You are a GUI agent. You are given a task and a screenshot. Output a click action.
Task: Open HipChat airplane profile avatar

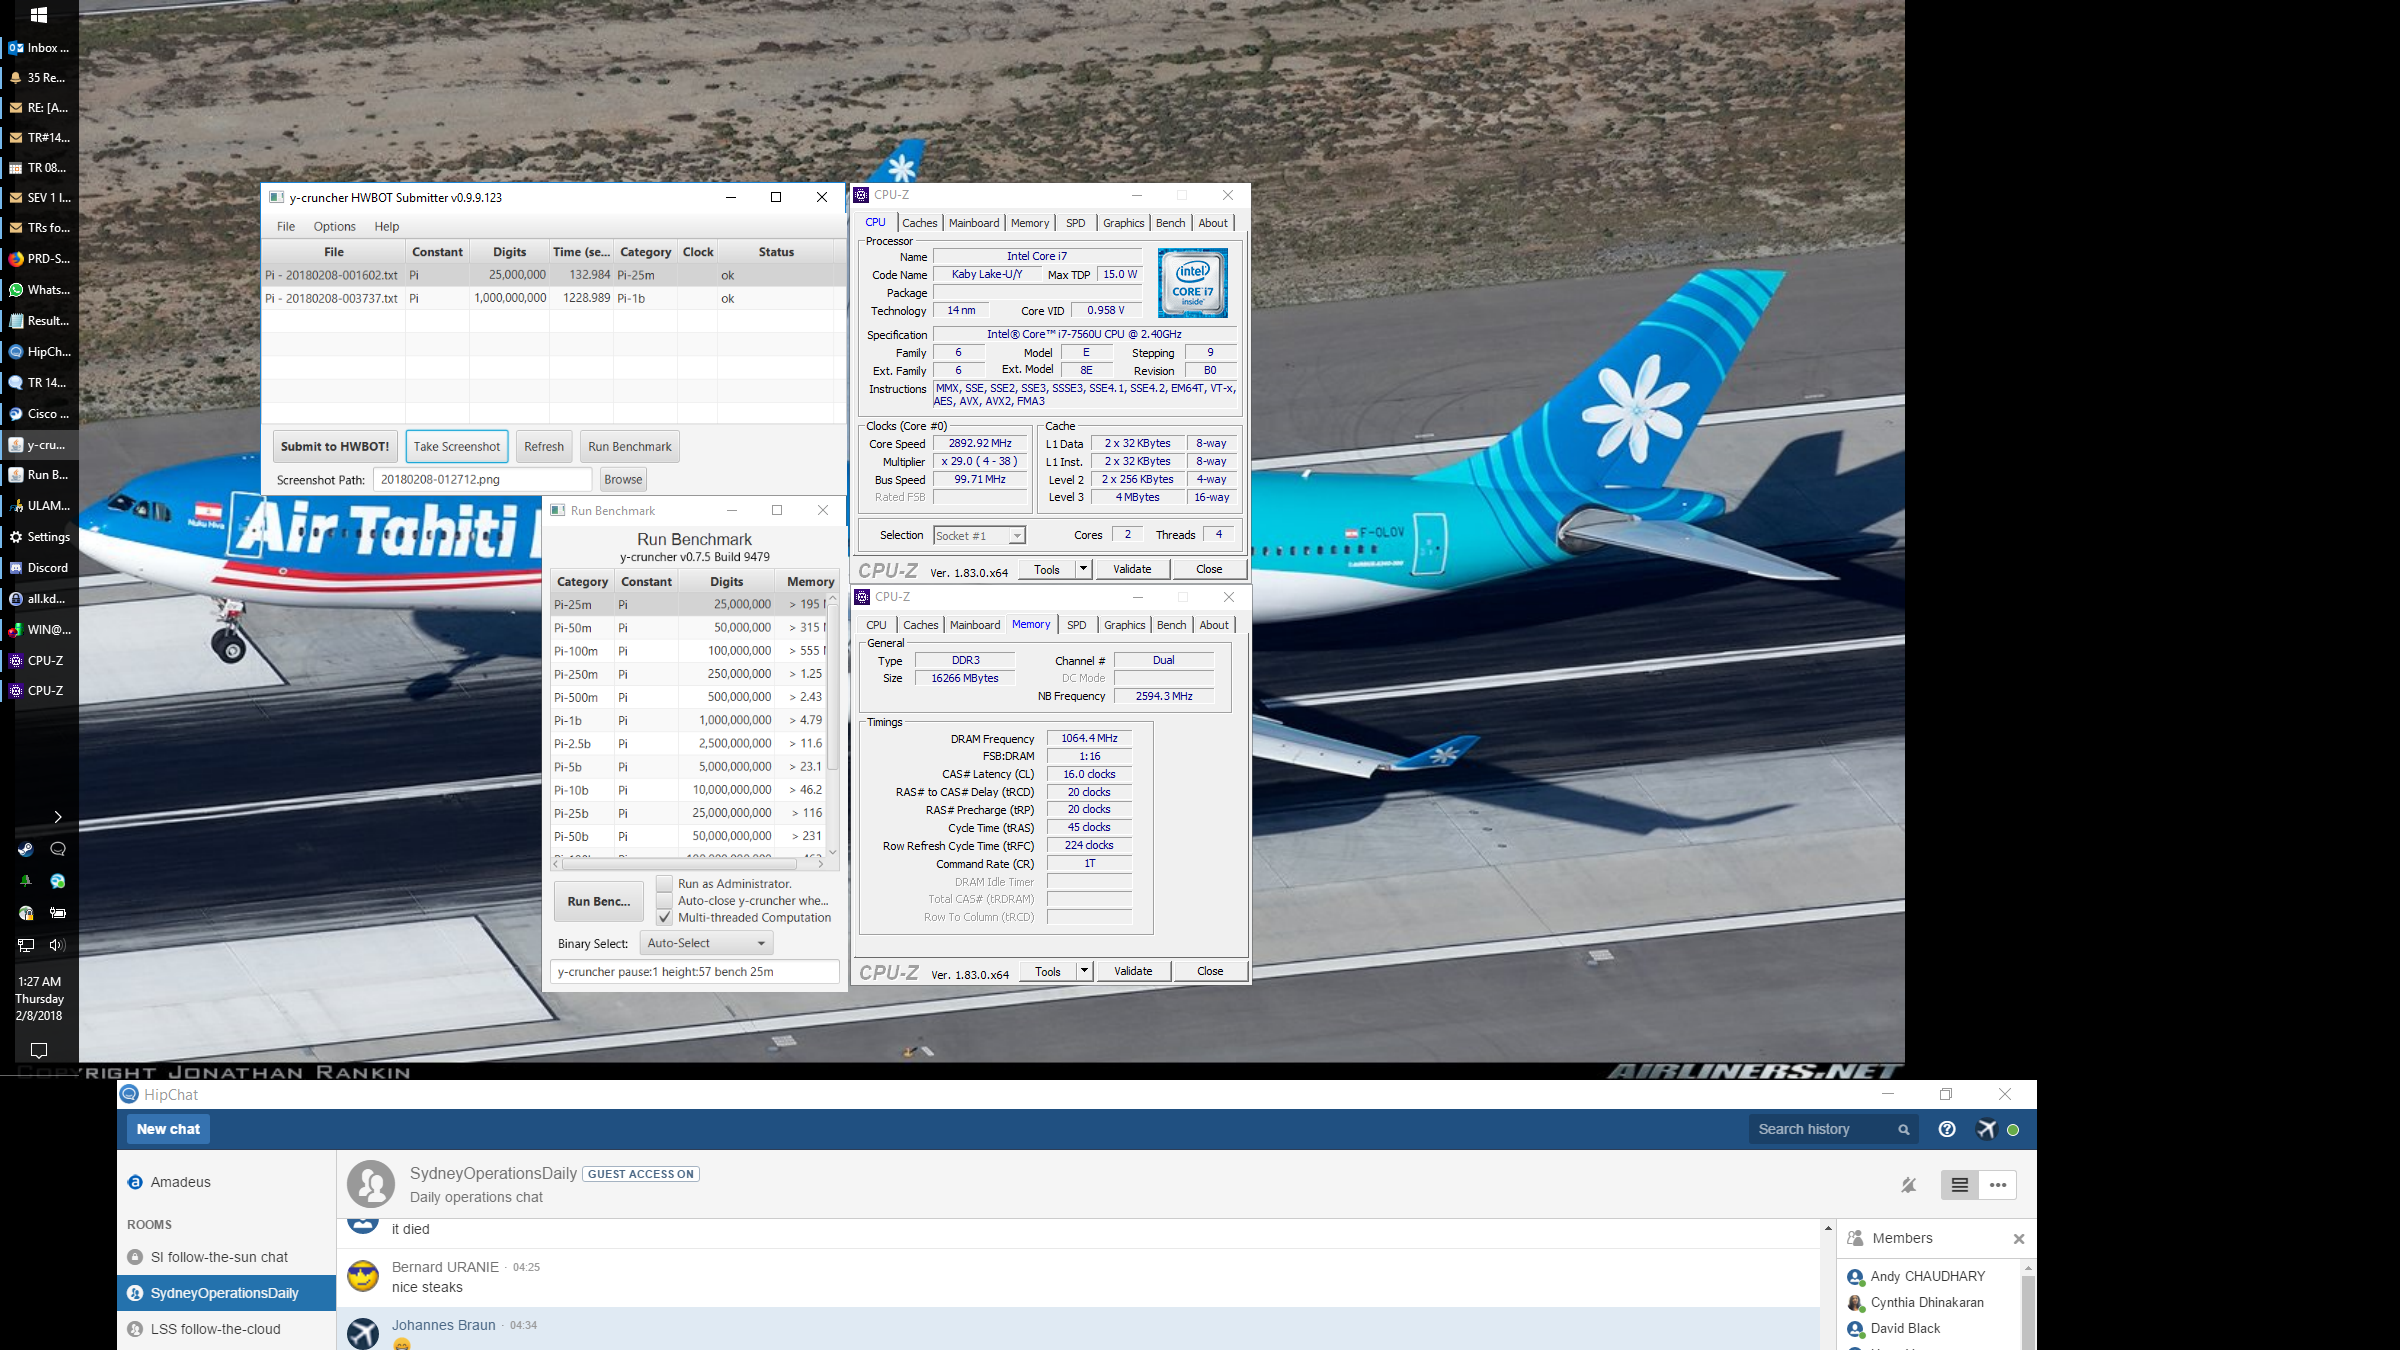click(1987, 1129)
